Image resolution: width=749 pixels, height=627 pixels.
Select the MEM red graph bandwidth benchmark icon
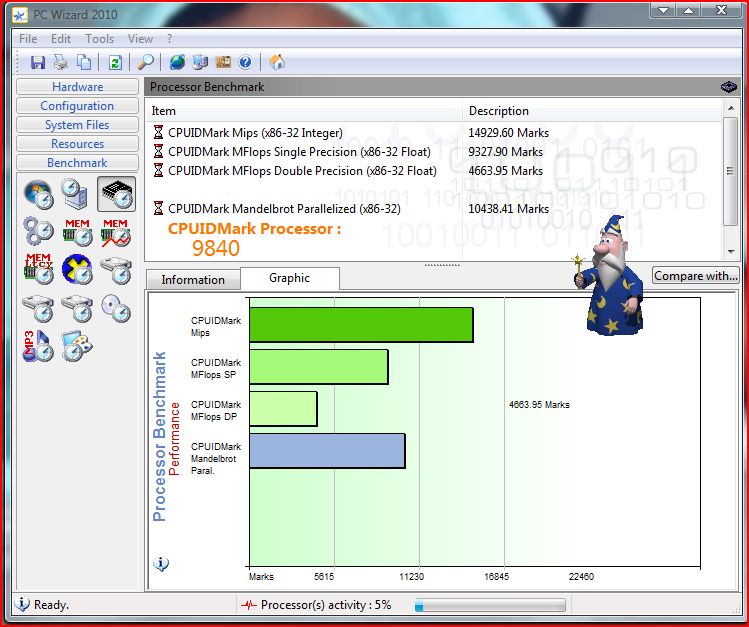tap(116, 233)
